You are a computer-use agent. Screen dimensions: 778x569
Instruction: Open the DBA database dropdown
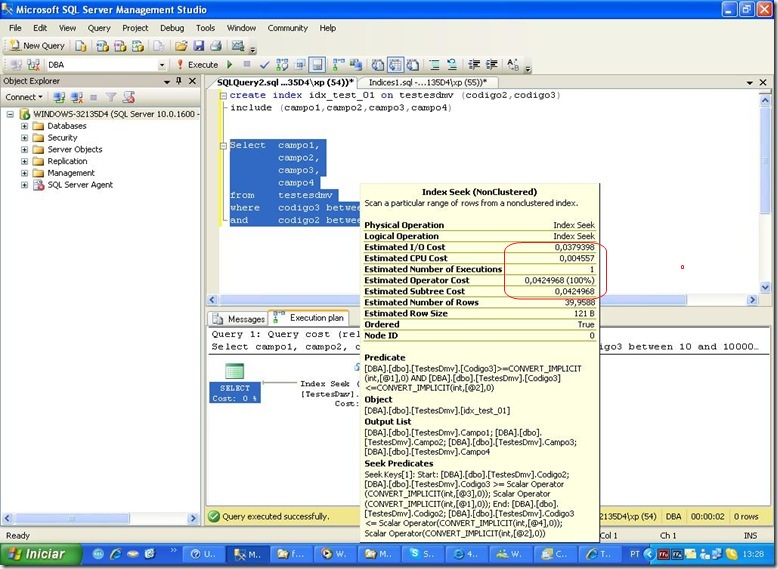[x=162, y=65]
